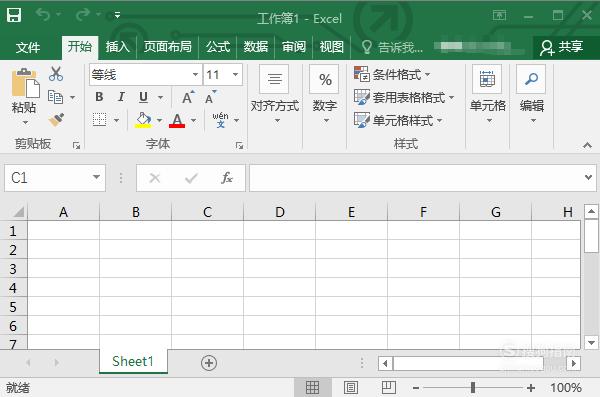Screen dimensions: 600x397
Task: Increase font size with large A
Action: [x=188, y=97]
